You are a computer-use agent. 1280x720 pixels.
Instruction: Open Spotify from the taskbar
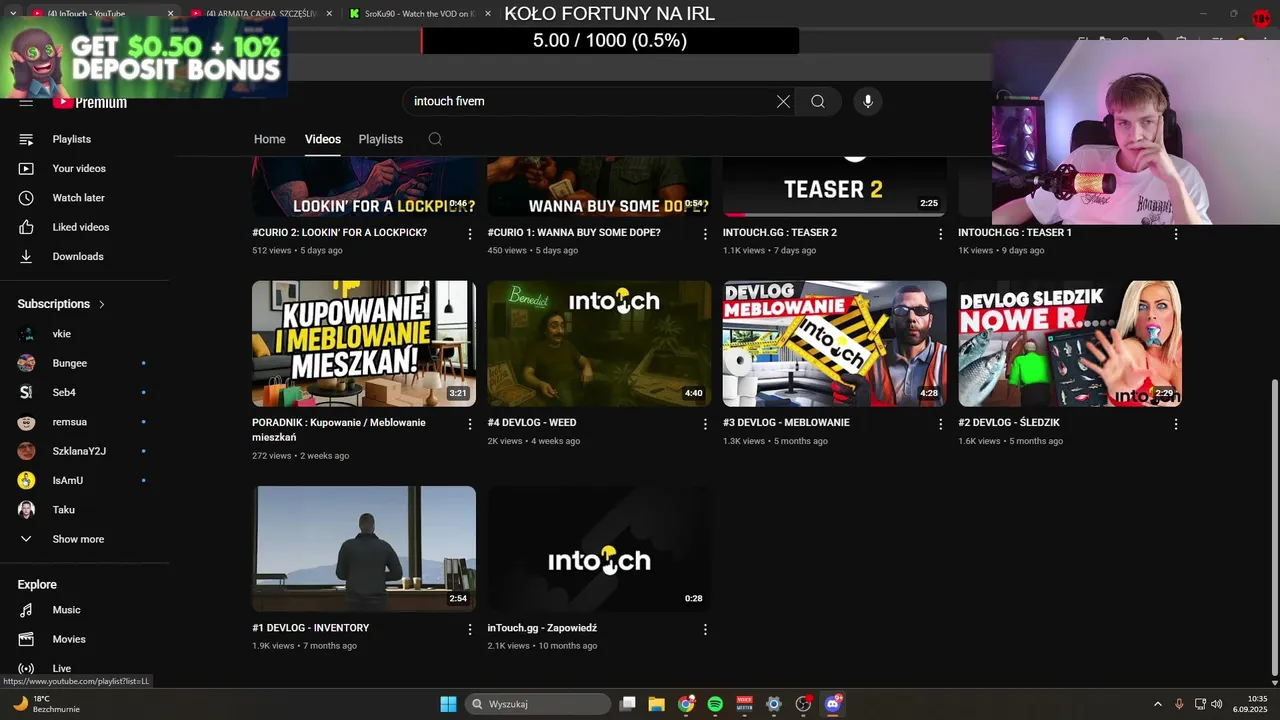point(715,704)
